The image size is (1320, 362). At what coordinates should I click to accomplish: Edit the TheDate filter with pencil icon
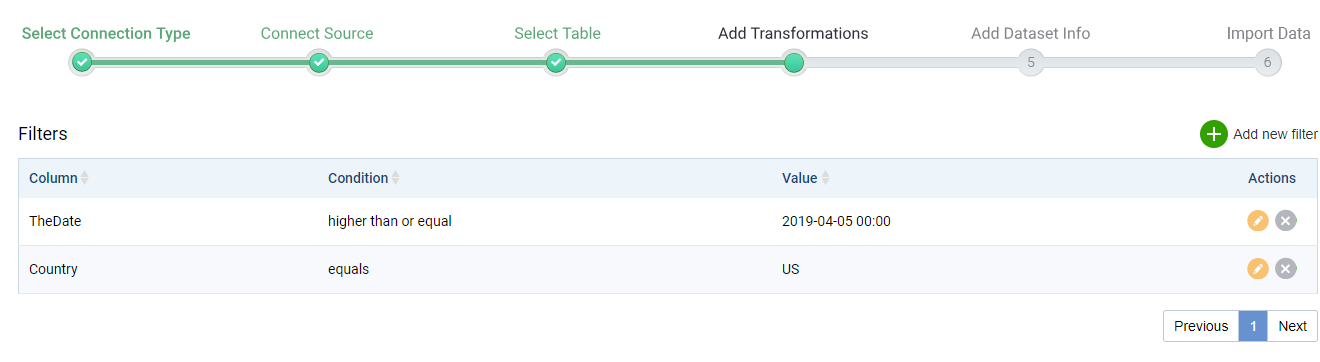[x=1258, y=221]
